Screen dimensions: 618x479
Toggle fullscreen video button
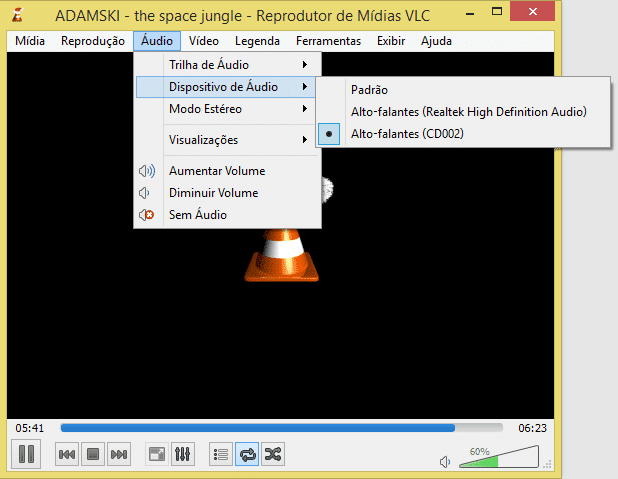pos(157,454)
